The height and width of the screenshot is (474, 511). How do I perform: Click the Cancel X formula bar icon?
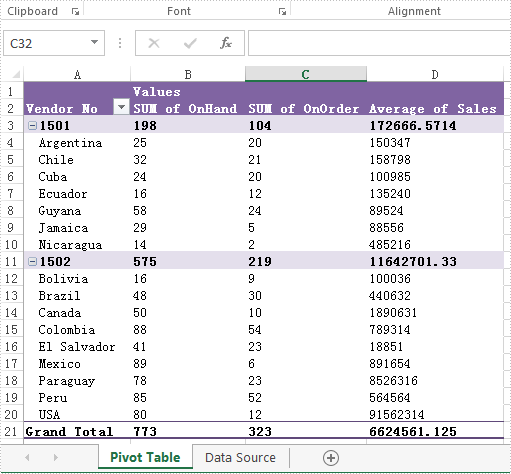pos(154,43)
